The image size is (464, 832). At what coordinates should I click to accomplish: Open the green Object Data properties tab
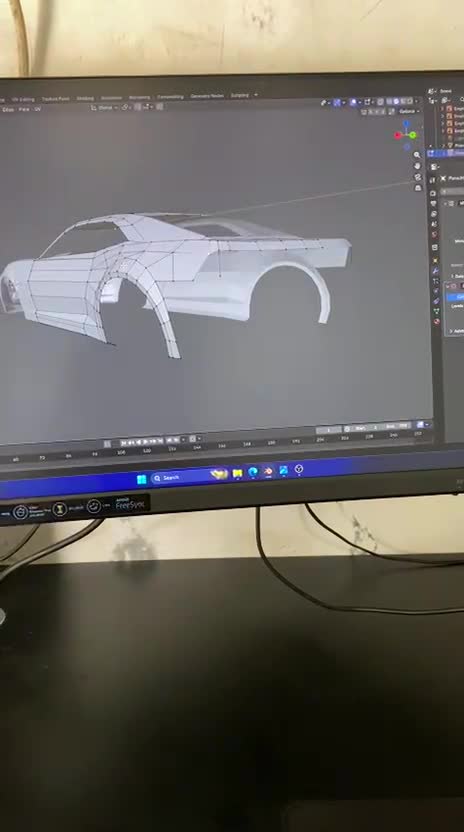coord(437,311)
